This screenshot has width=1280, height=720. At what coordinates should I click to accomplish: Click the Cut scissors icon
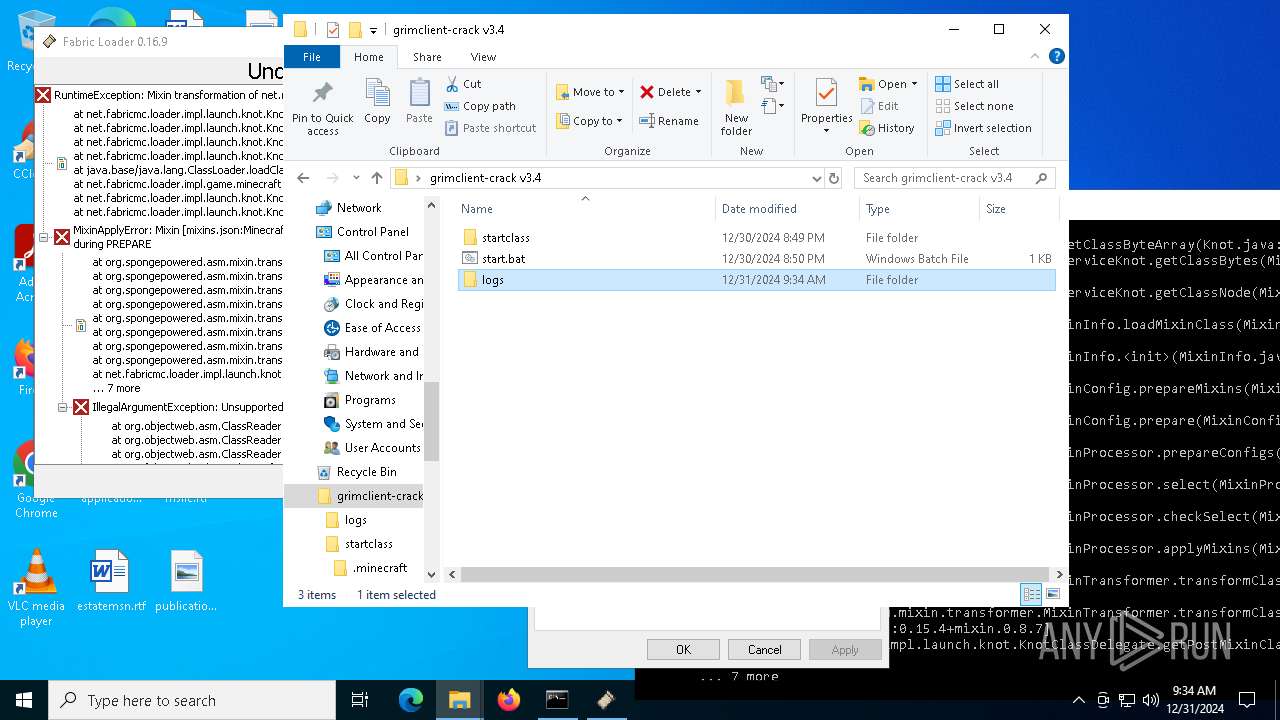tap(452, 84)
